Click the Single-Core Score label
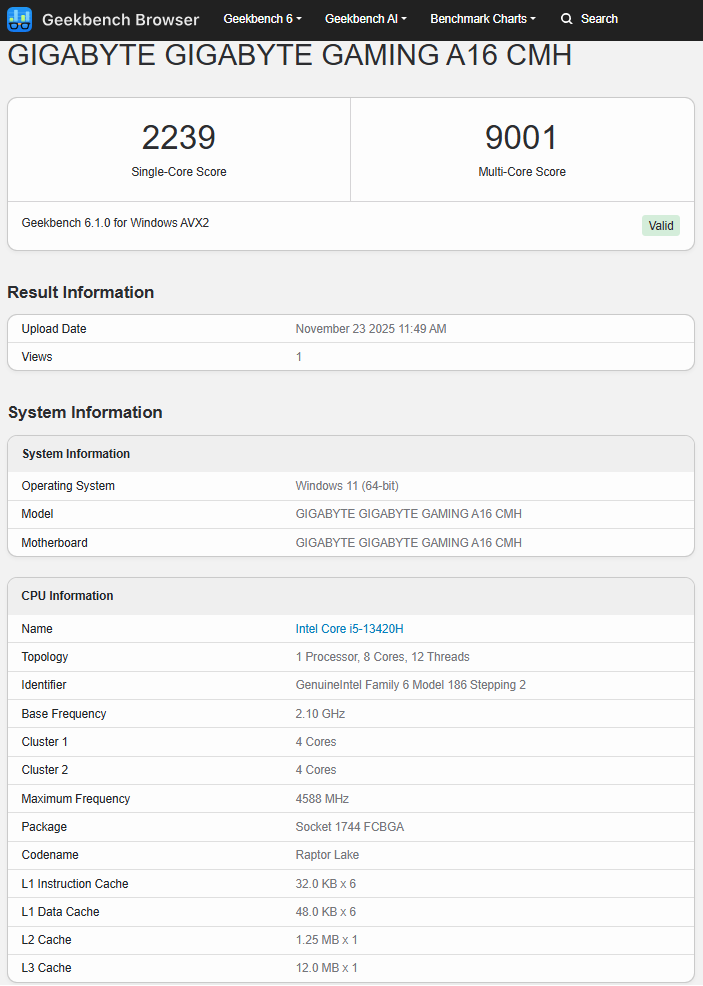 click(179, 172)
